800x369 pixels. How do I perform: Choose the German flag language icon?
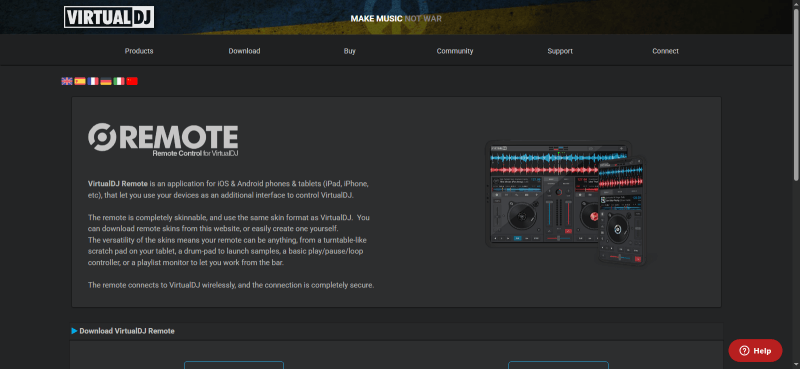[106, 81]
